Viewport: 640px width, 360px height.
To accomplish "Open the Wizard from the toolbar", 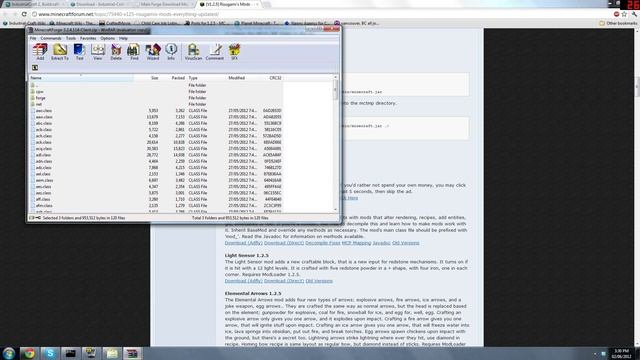I will tap(153, 52).
